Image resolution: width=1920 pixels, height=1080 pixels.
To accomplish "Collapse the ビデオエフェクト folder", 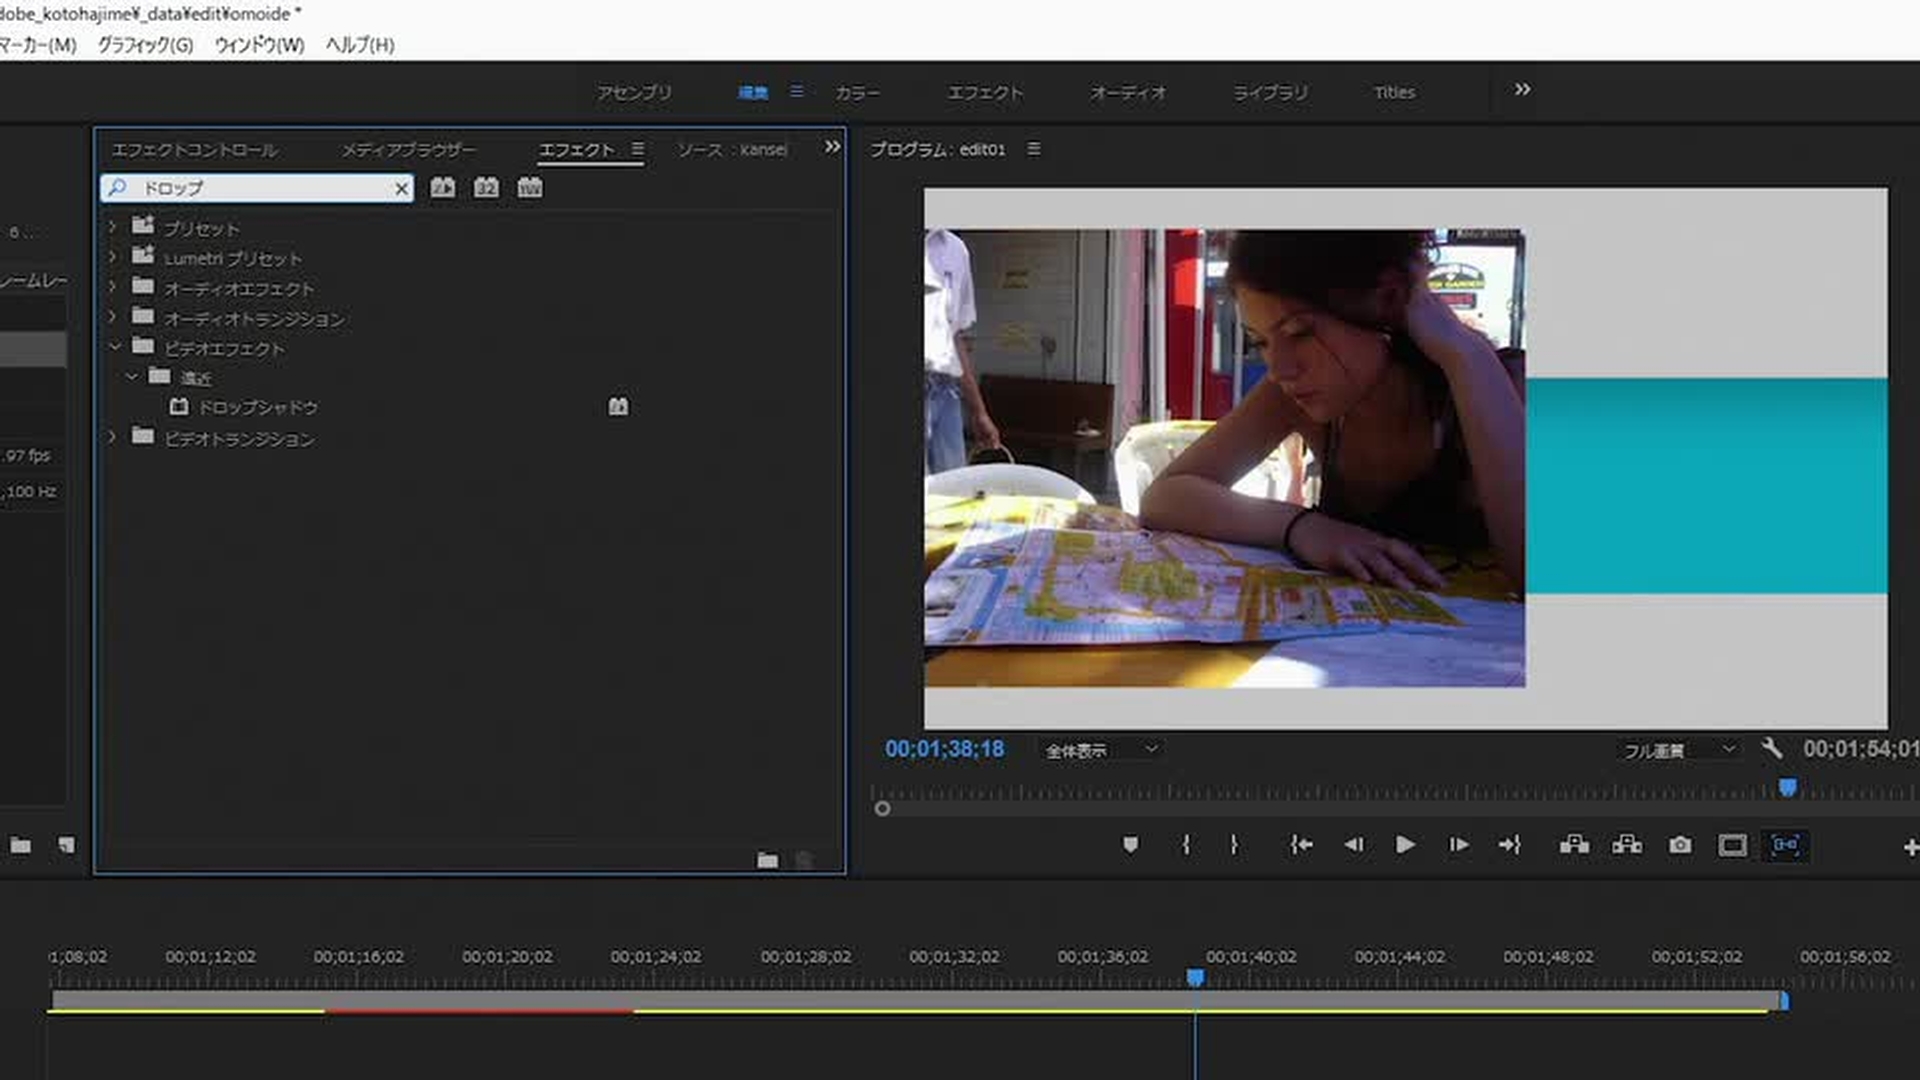I will 114,347.
